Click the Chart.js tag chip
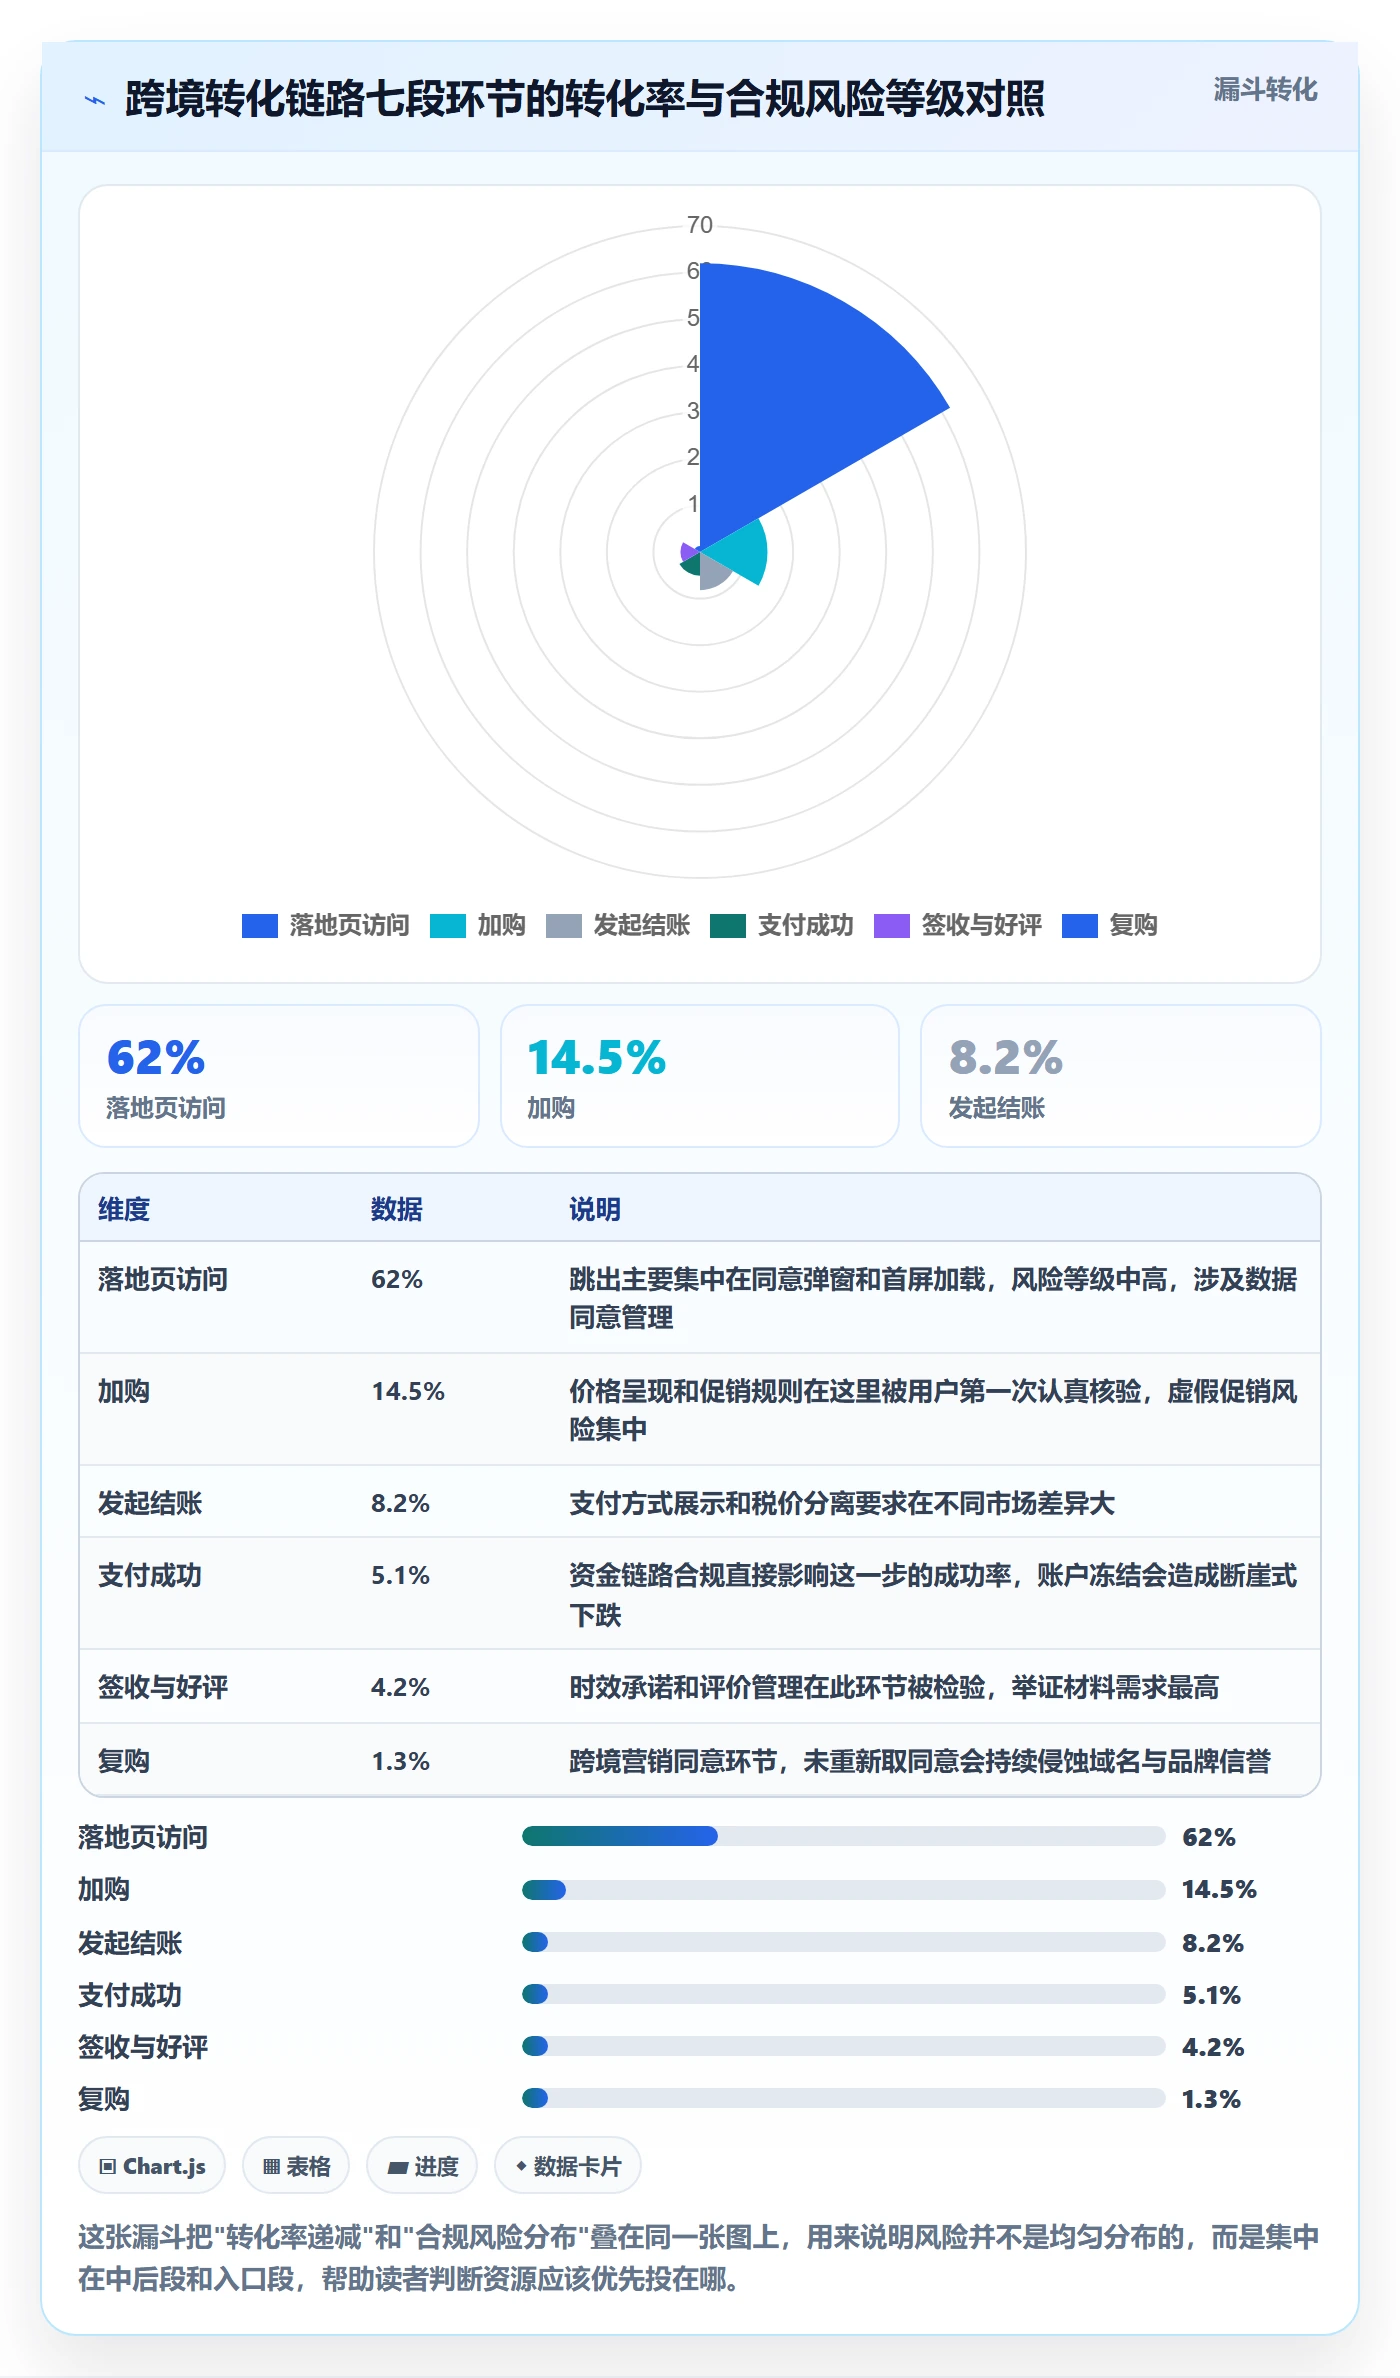The height and width of the screenshot is (2378, 1400). coord(152,2166)
